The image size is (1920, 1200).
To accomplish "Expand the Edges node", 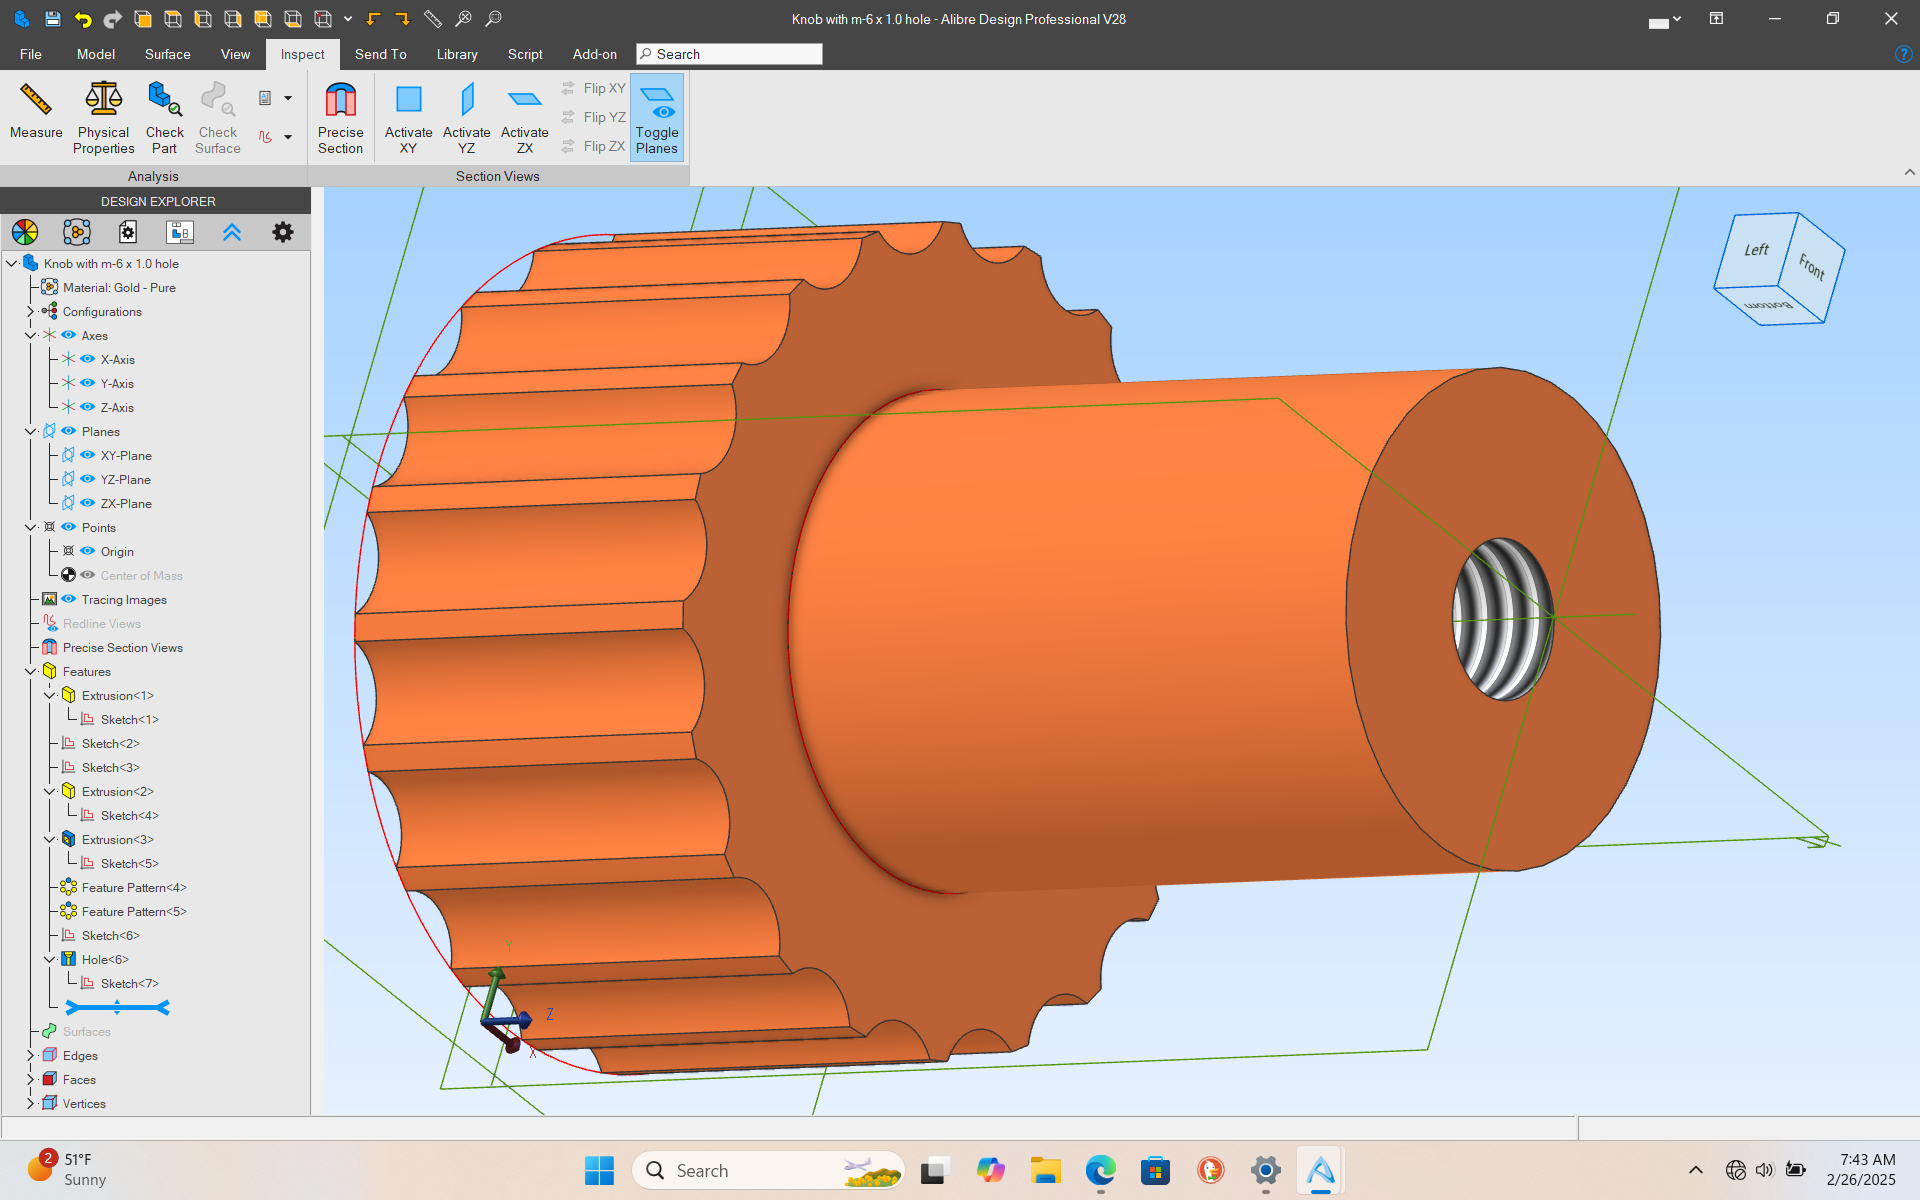I will point(30,1056).
